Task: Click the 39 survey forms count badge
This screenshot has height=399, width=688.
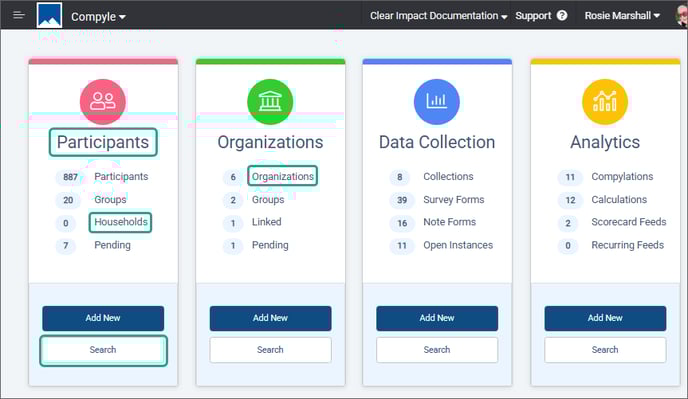Action: tap(402, 200)
